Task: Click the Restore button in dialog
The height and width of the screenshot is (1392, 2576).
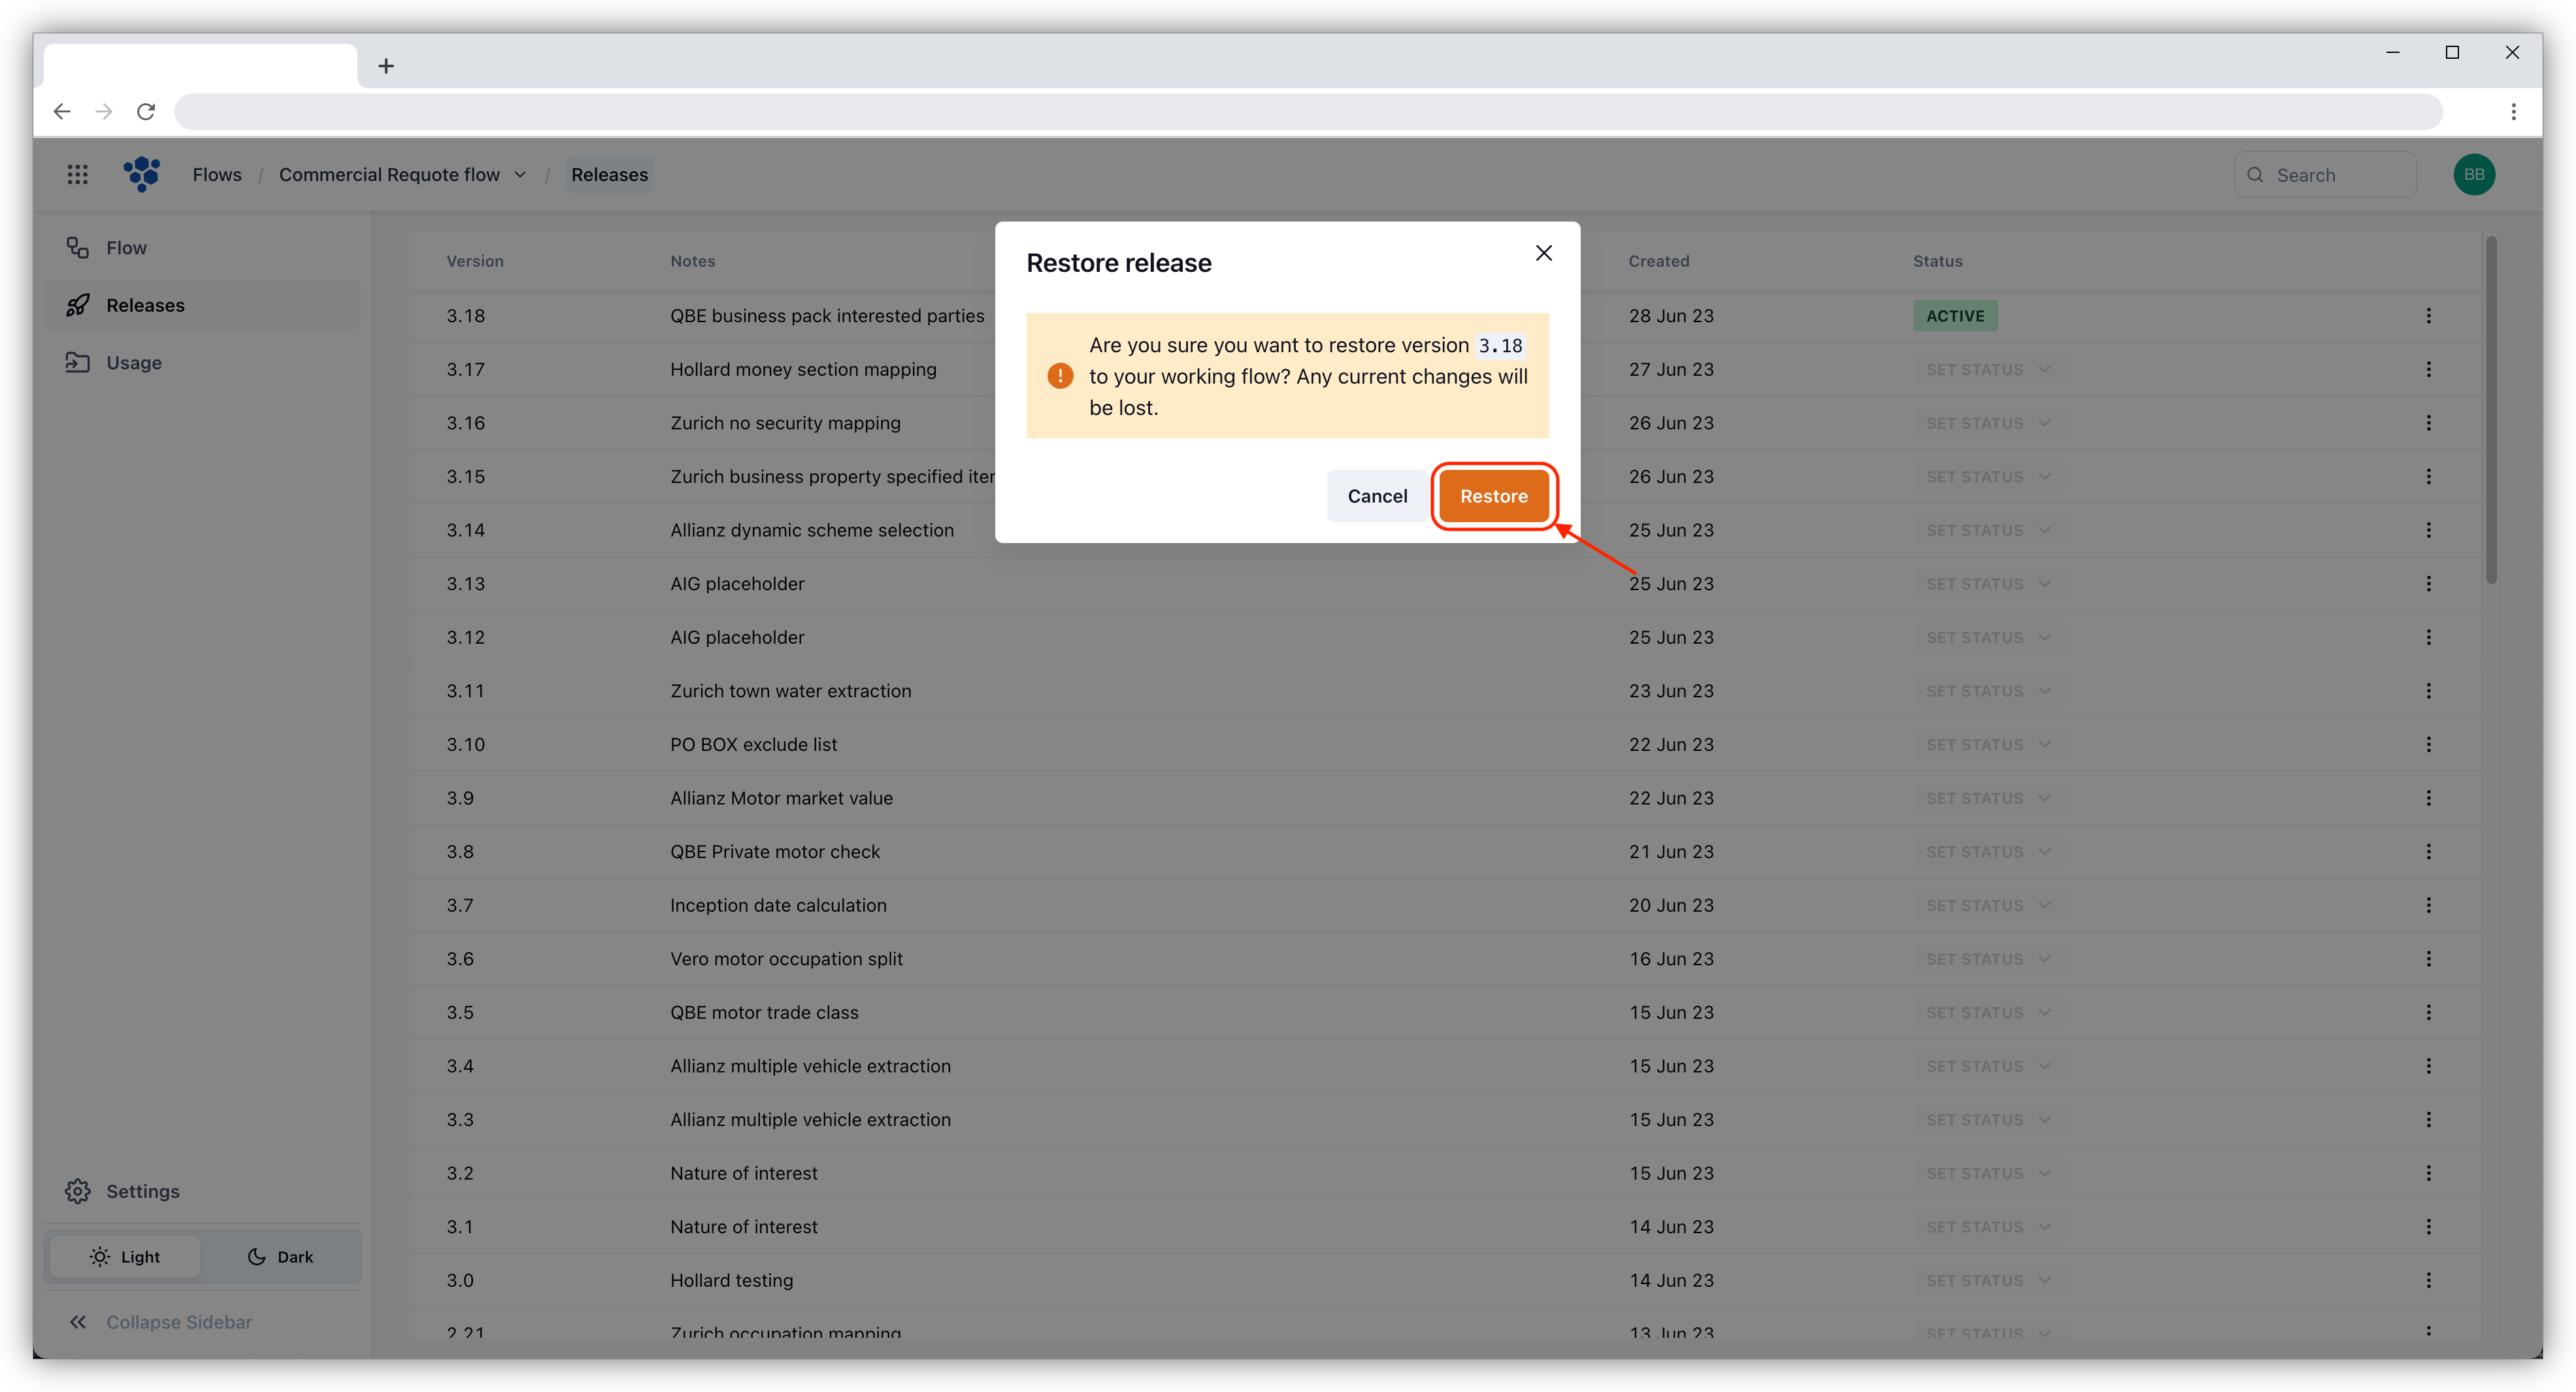Action: (x=1493, y=496)
